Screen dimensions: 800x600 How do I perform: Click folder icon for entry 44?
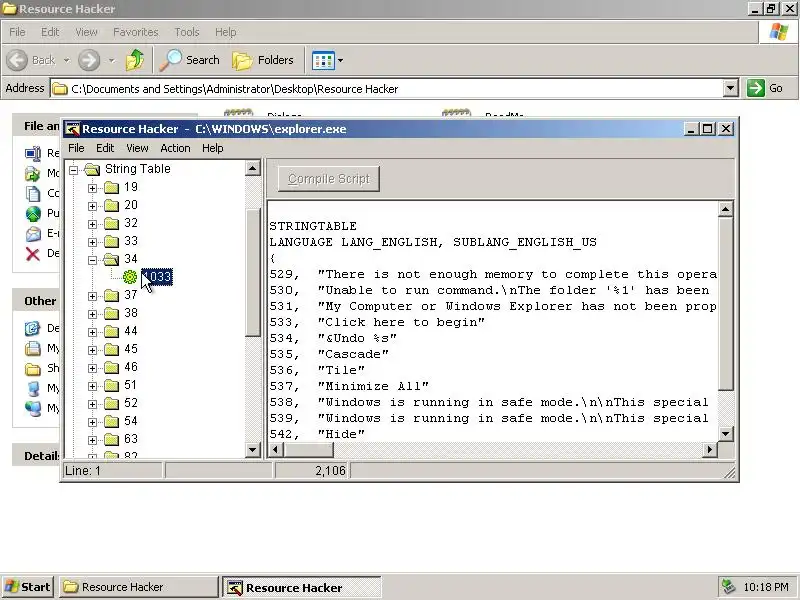click(111, 331)
